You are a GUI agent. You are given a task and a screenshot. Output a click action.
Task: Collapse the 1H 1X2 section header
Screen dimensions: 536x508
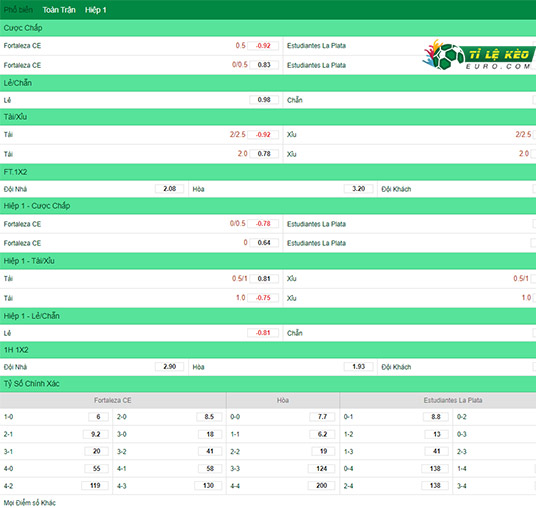click(x=268, y=350)
